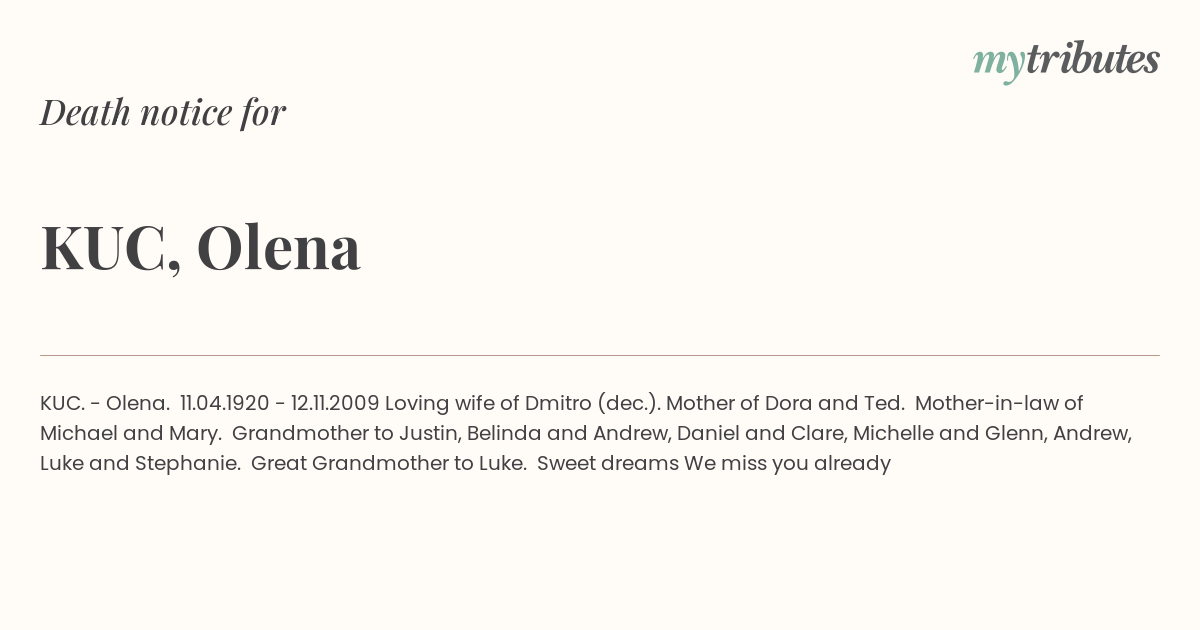Click the death date 12.11.2009
Image resolution: width=1200 pixels, height=630 pixels.
point(335,403)
